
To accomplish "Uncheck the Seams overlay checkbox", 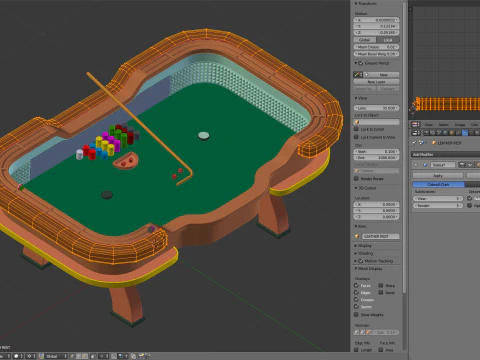I will point(356,306).
